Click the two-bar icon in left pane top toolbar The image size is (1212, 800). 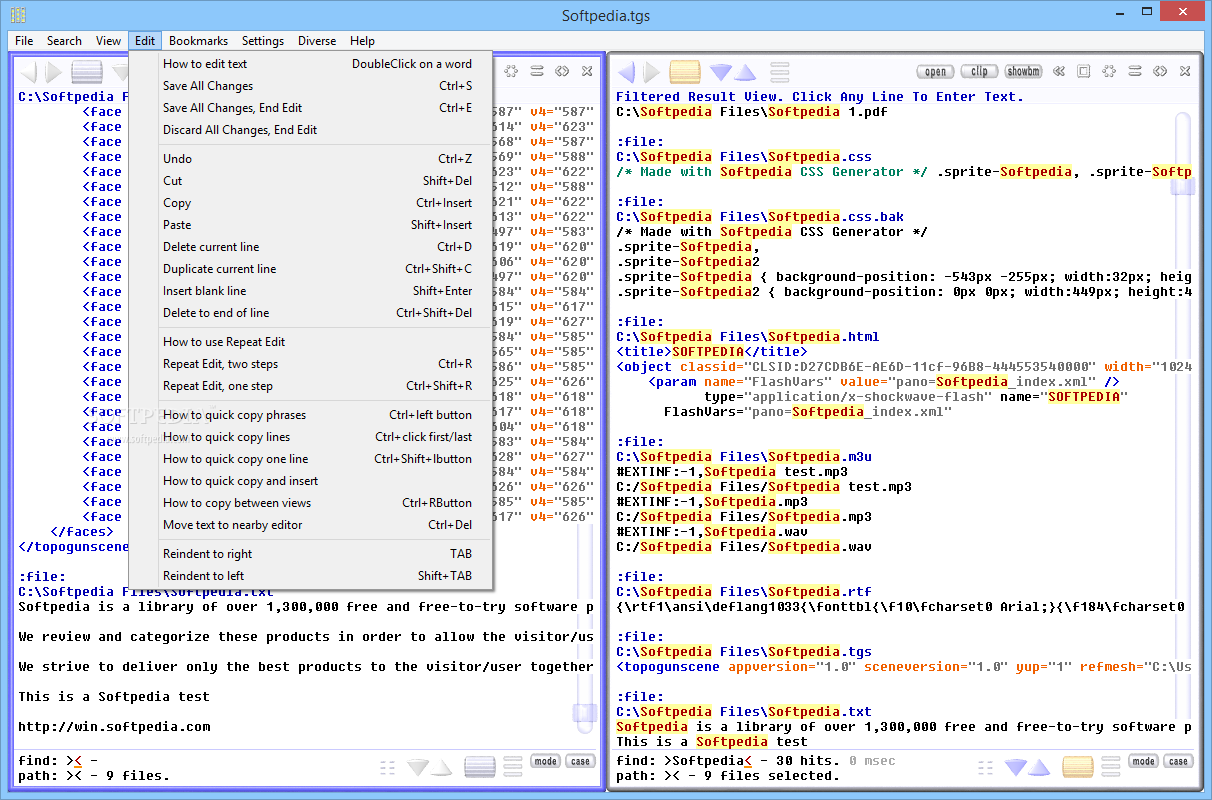pos(537,71)
